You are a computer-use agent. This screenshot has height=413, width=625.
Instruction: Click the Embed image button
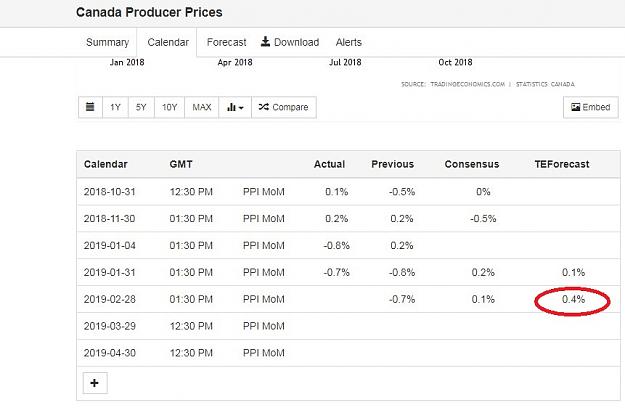click(591, 107)
